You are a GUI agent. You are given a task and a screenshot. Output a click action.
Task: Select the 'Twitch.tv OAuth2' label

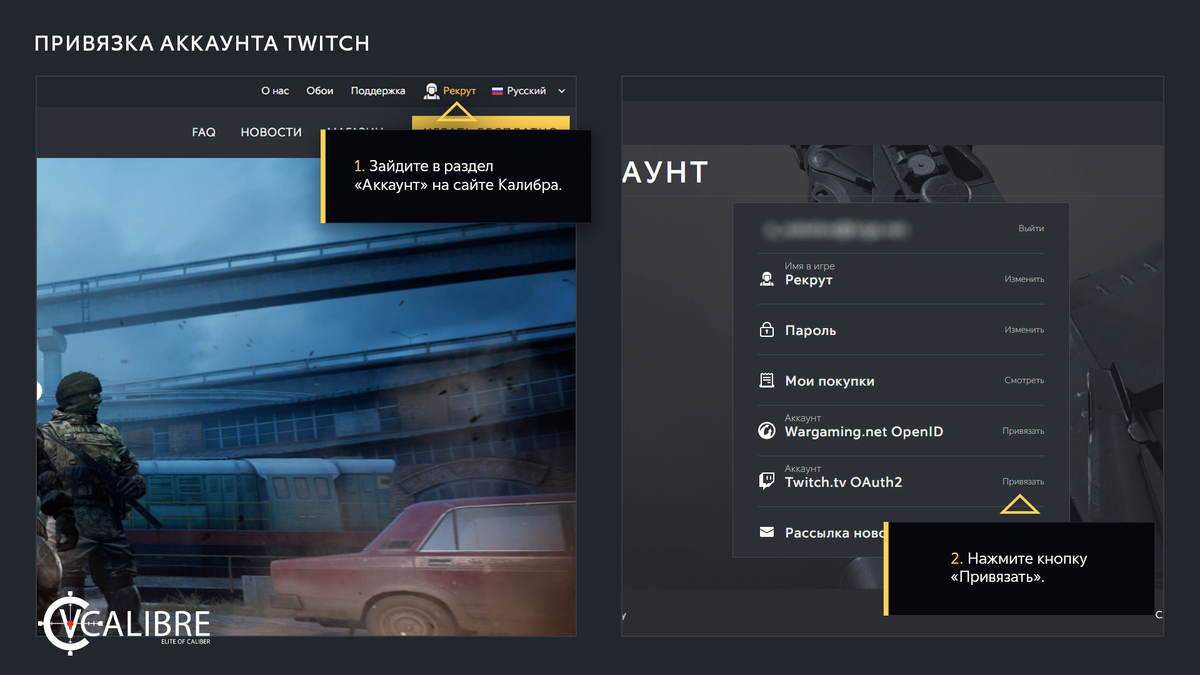844,482
